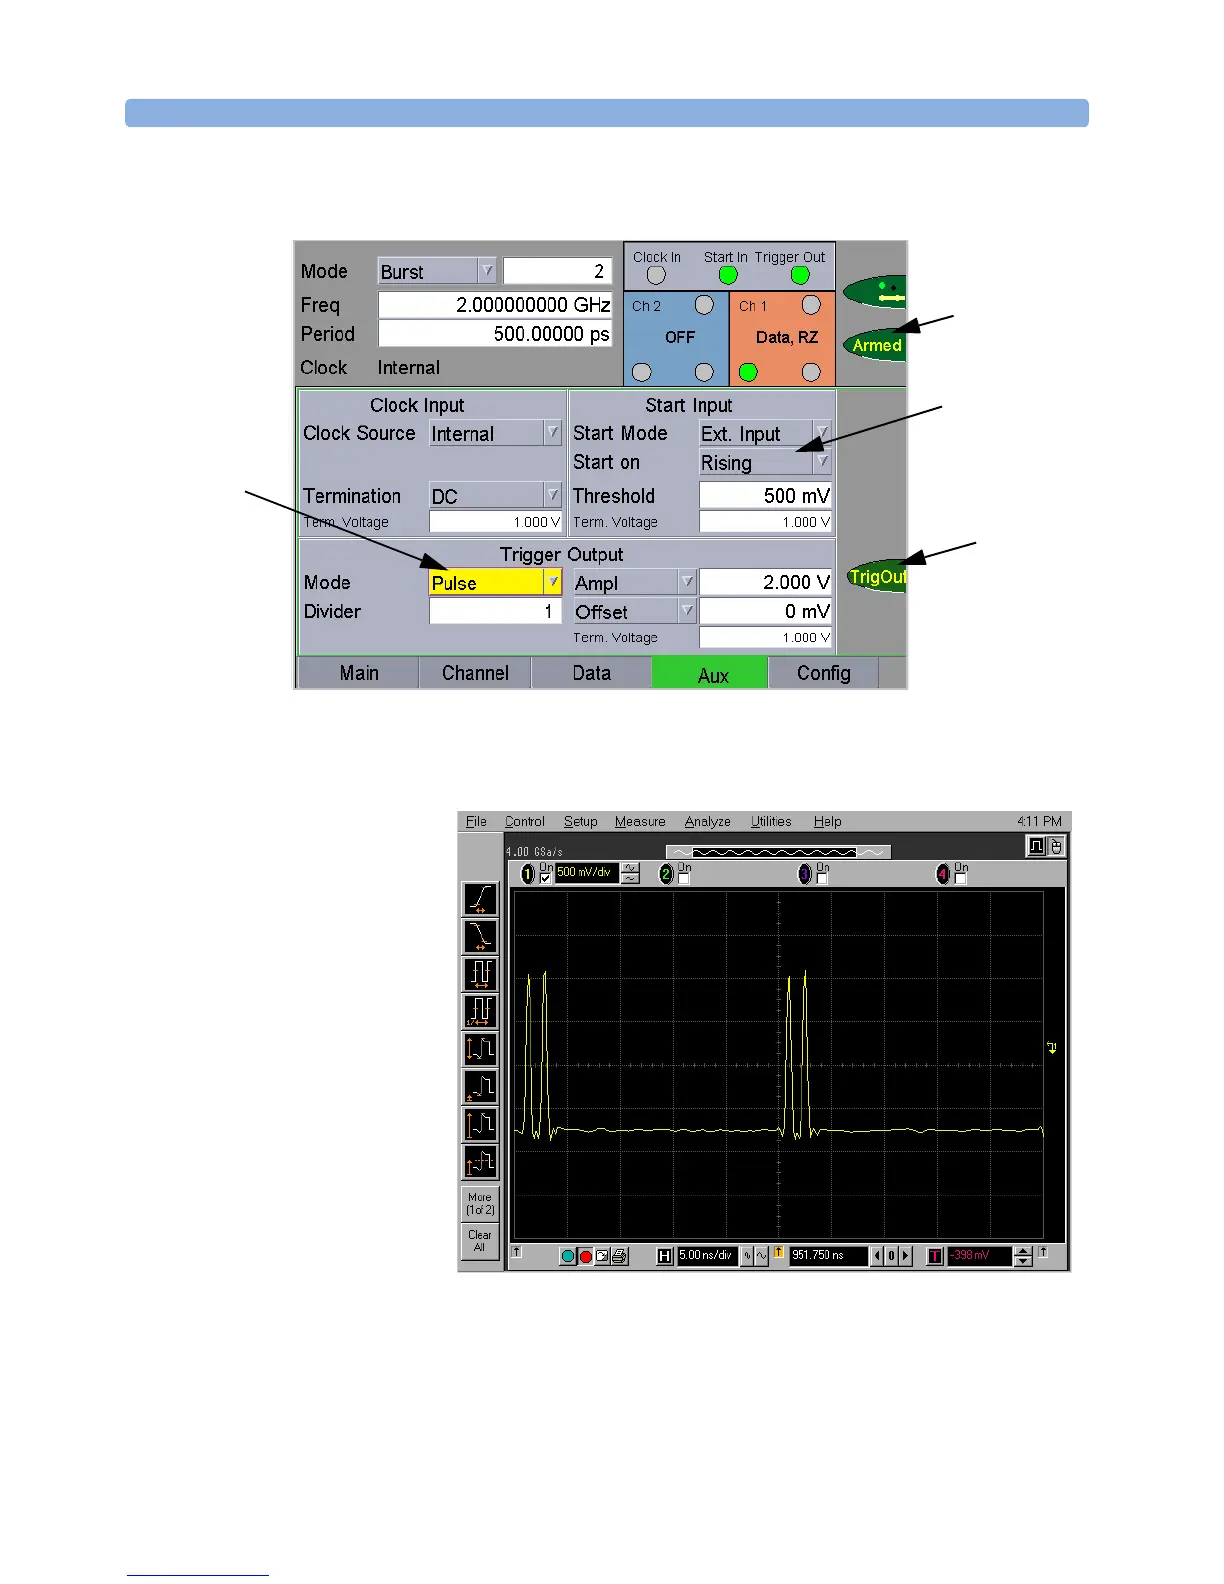This screenshot has height=1584, width=1224.
Task: Click the mouse icon in oscilloscope header
Action: (x=1055, y=847)
